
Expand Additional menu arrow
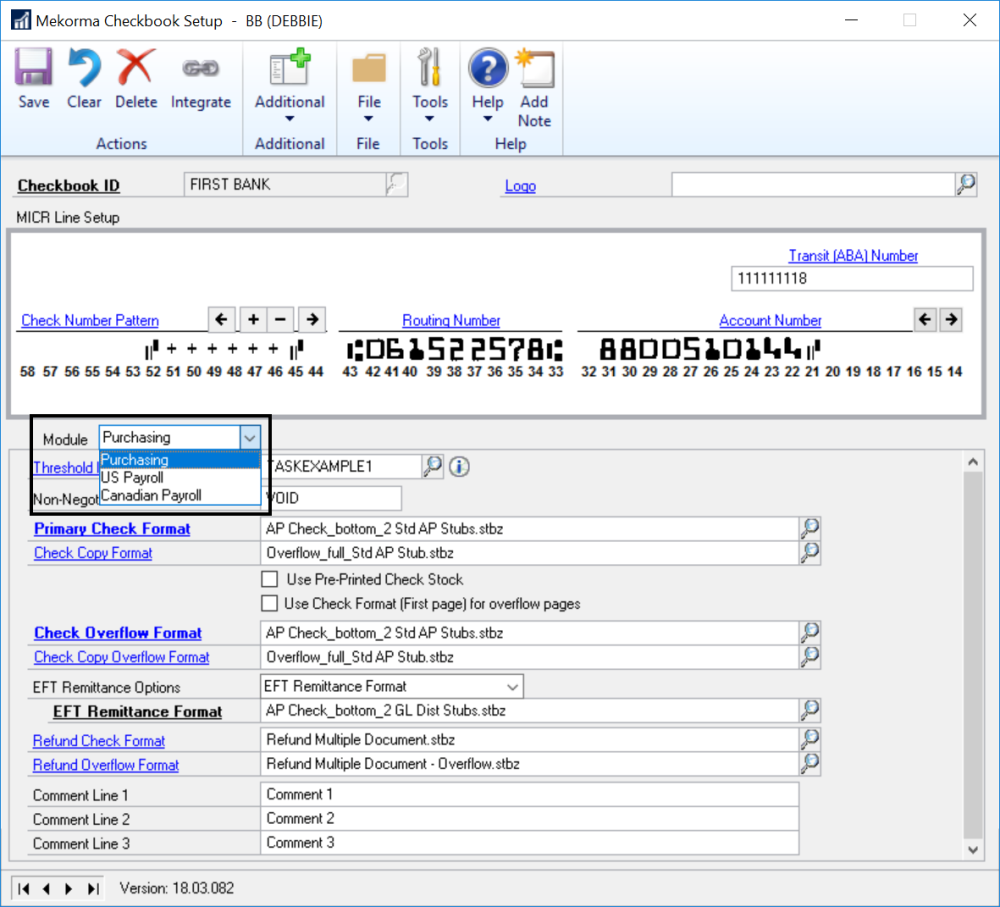click(x=290, y=119)
